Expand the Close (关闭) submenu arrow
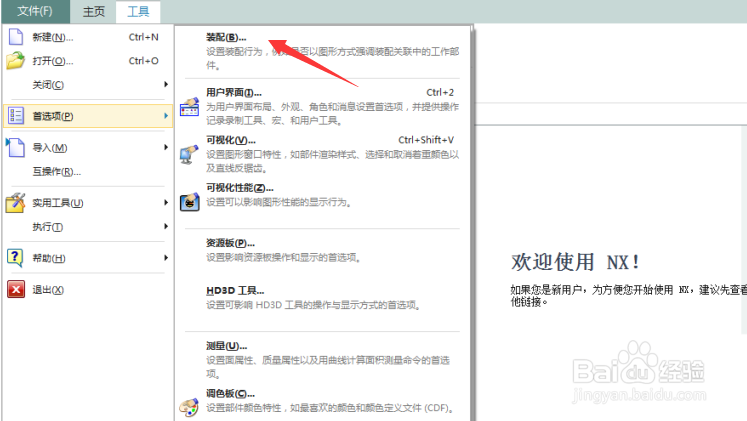 tap(166, 84)
